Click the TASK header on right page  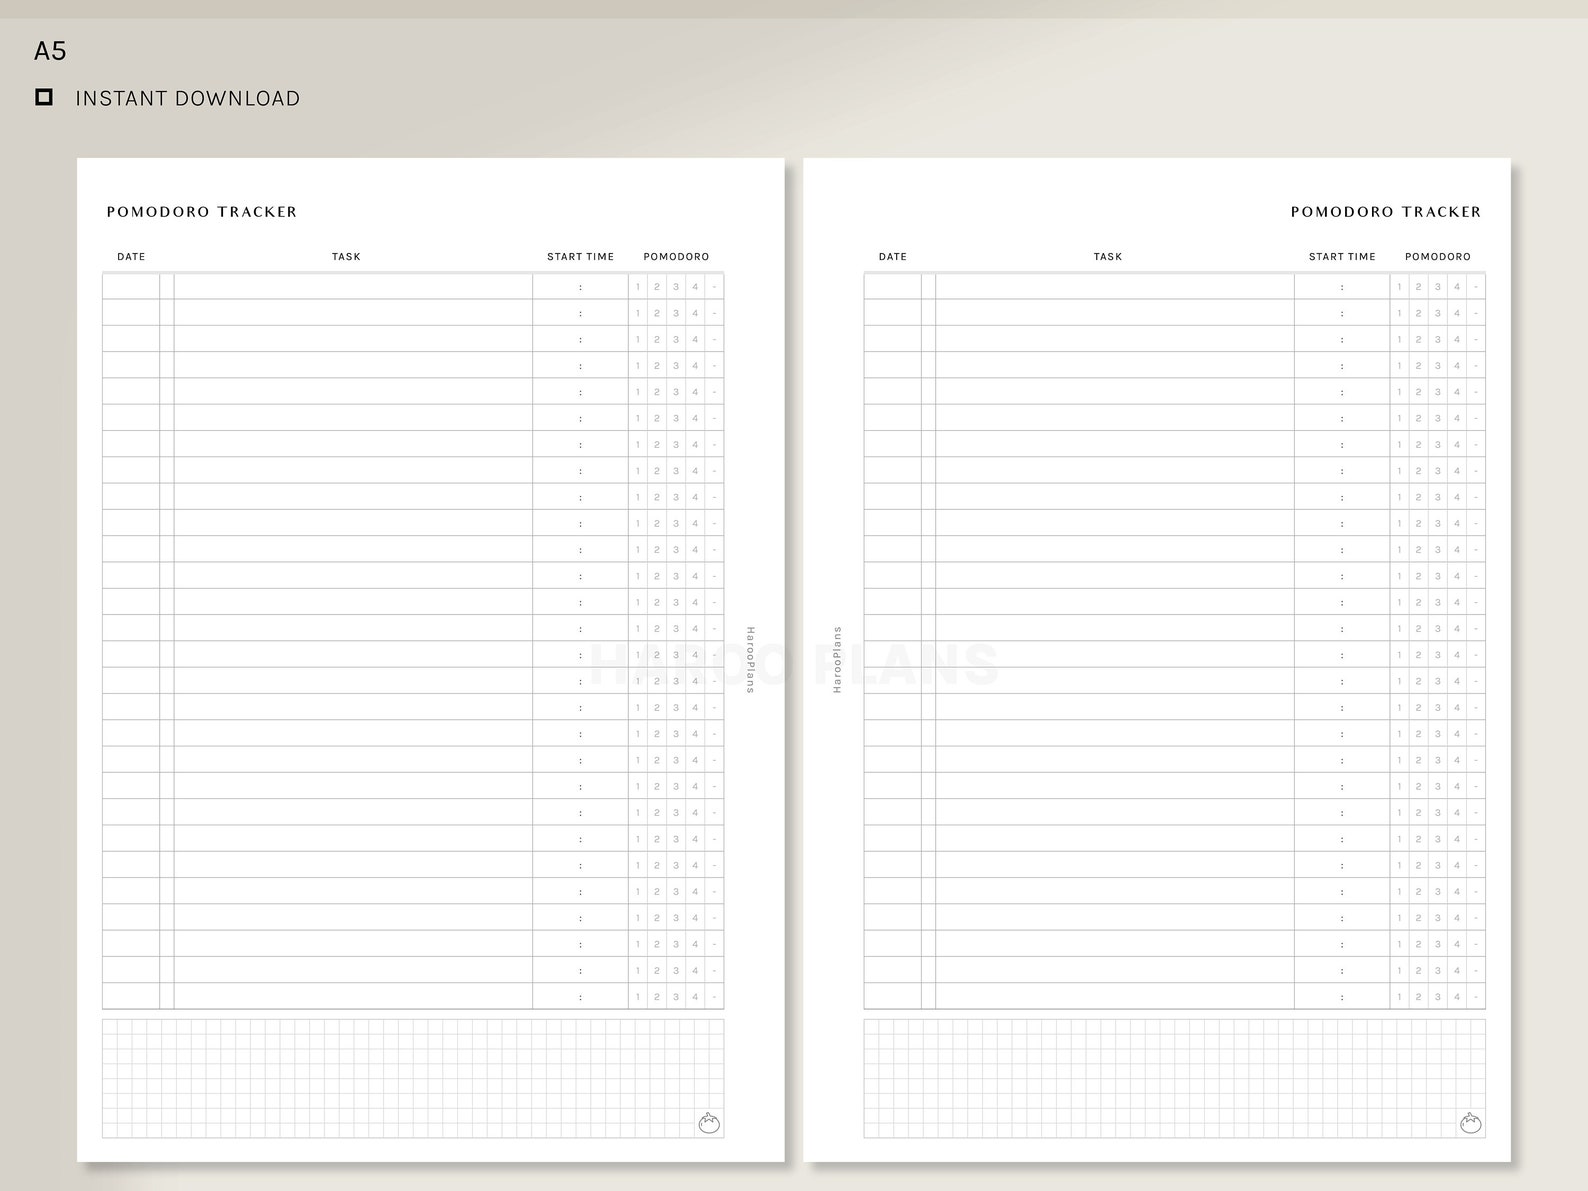click(1108, 257)
